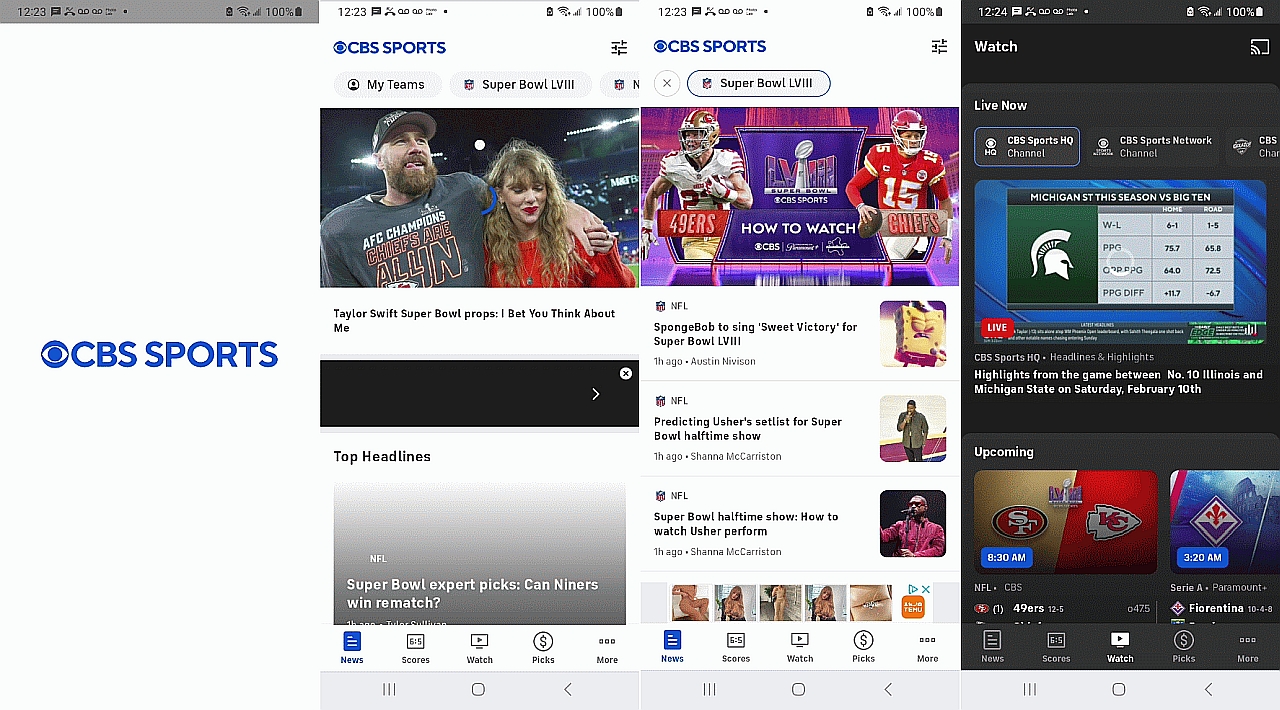Tap News icon on third screen
1280x710 pixels.
672,647
